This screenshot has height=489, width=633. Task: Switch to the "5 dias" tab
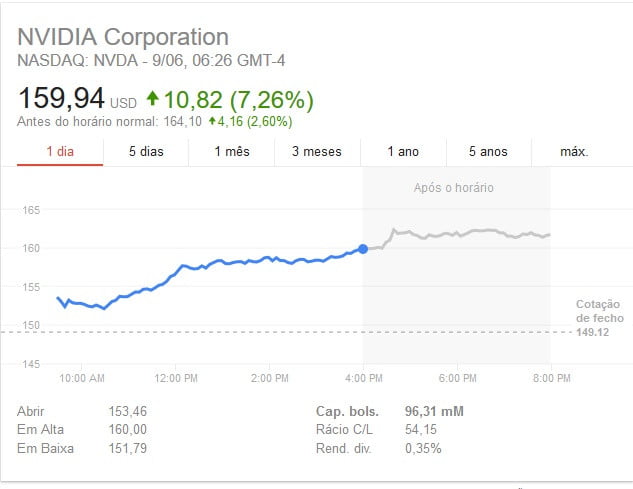pyautogui.click(x=146, y=152)
